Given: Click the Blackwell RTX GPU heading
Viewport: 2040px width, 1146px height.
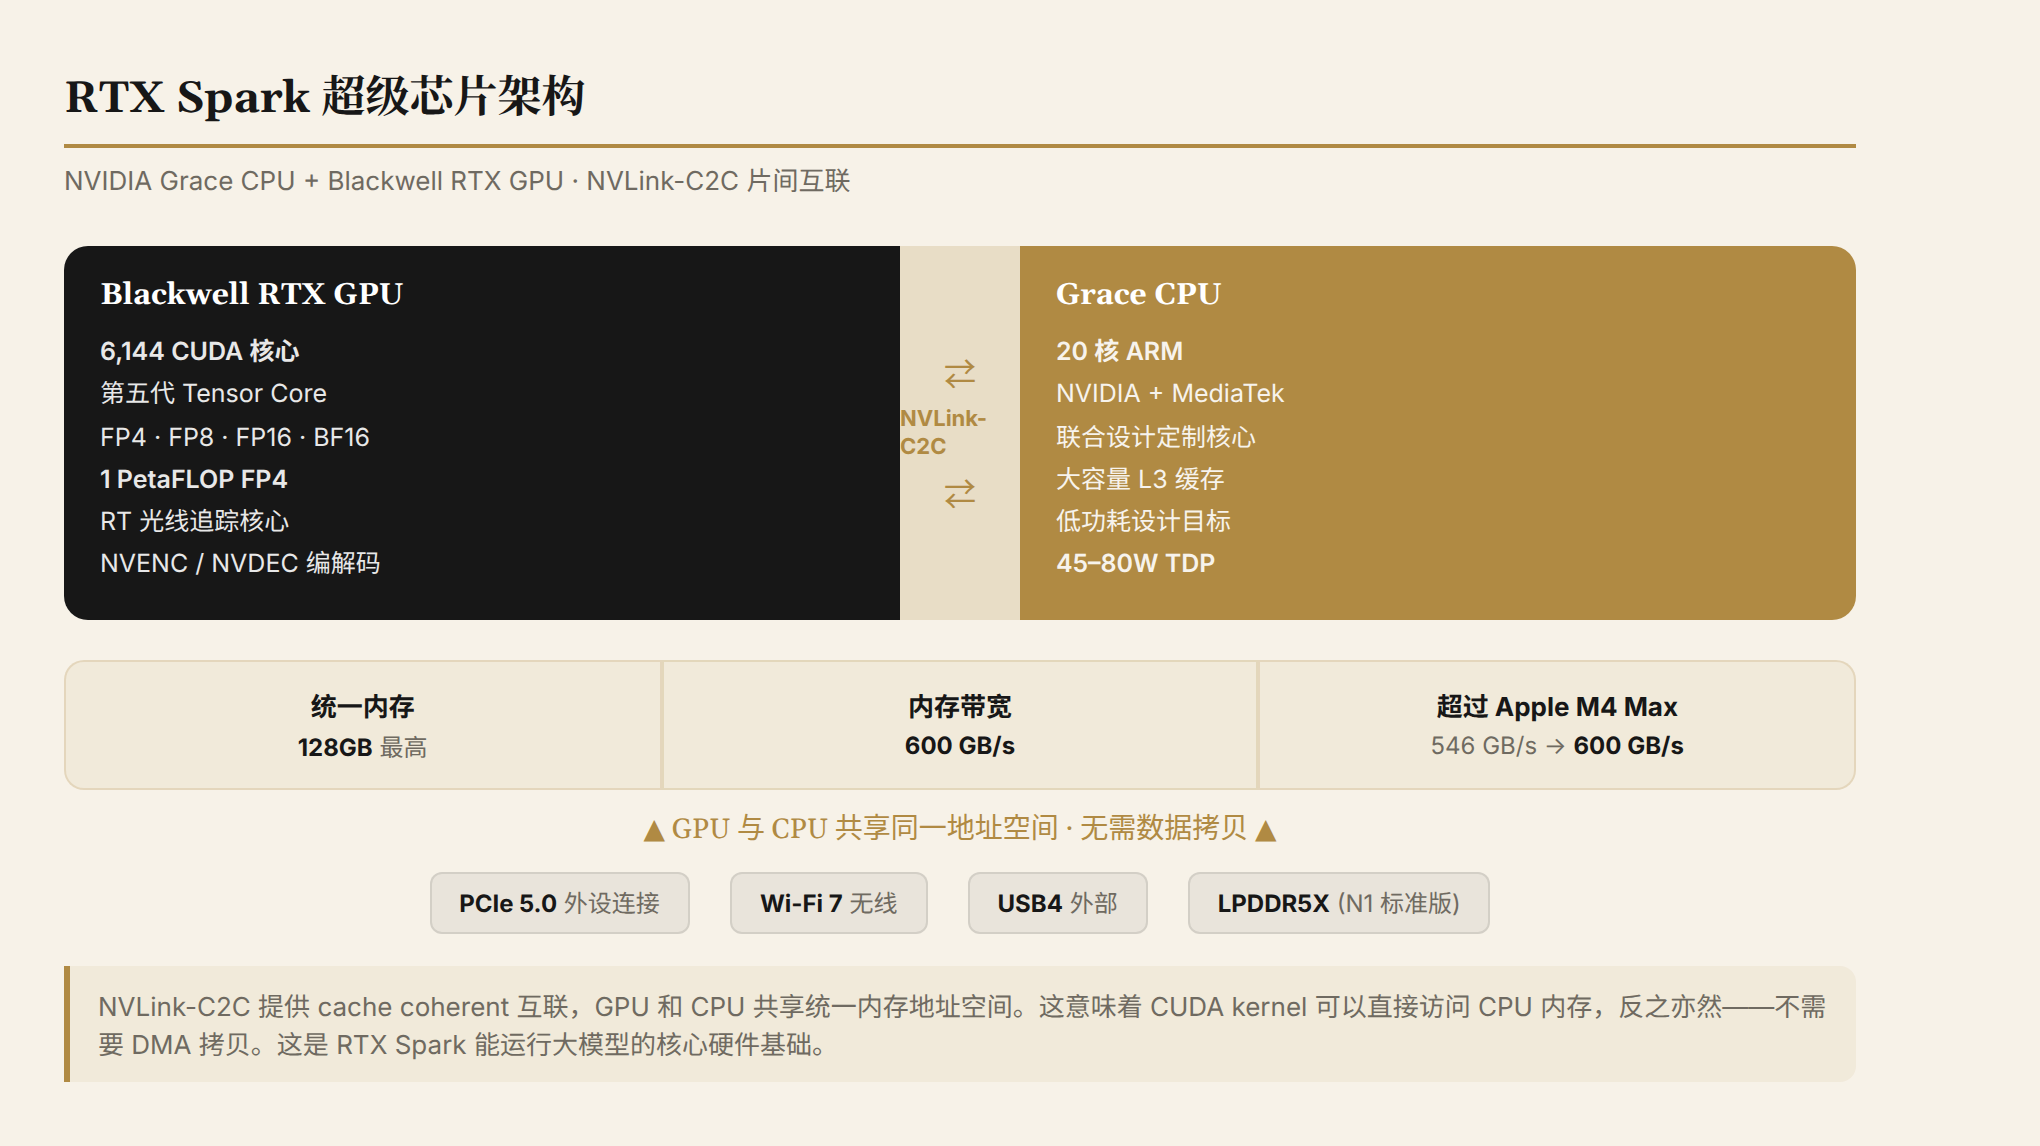Looking at the screenshot, I should tap(252, 293).
